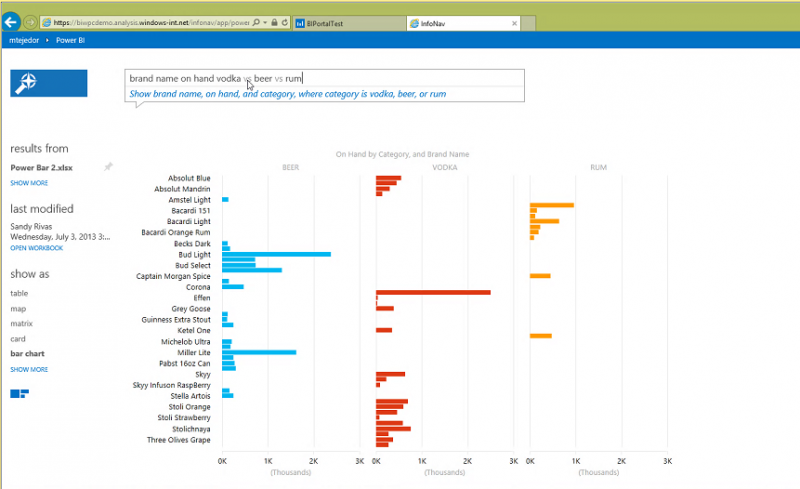Image resolution: width=800 pixels, height=489 pixels.
Task: Click the Bud Light beer bar
Action: (x=277, y=254)
